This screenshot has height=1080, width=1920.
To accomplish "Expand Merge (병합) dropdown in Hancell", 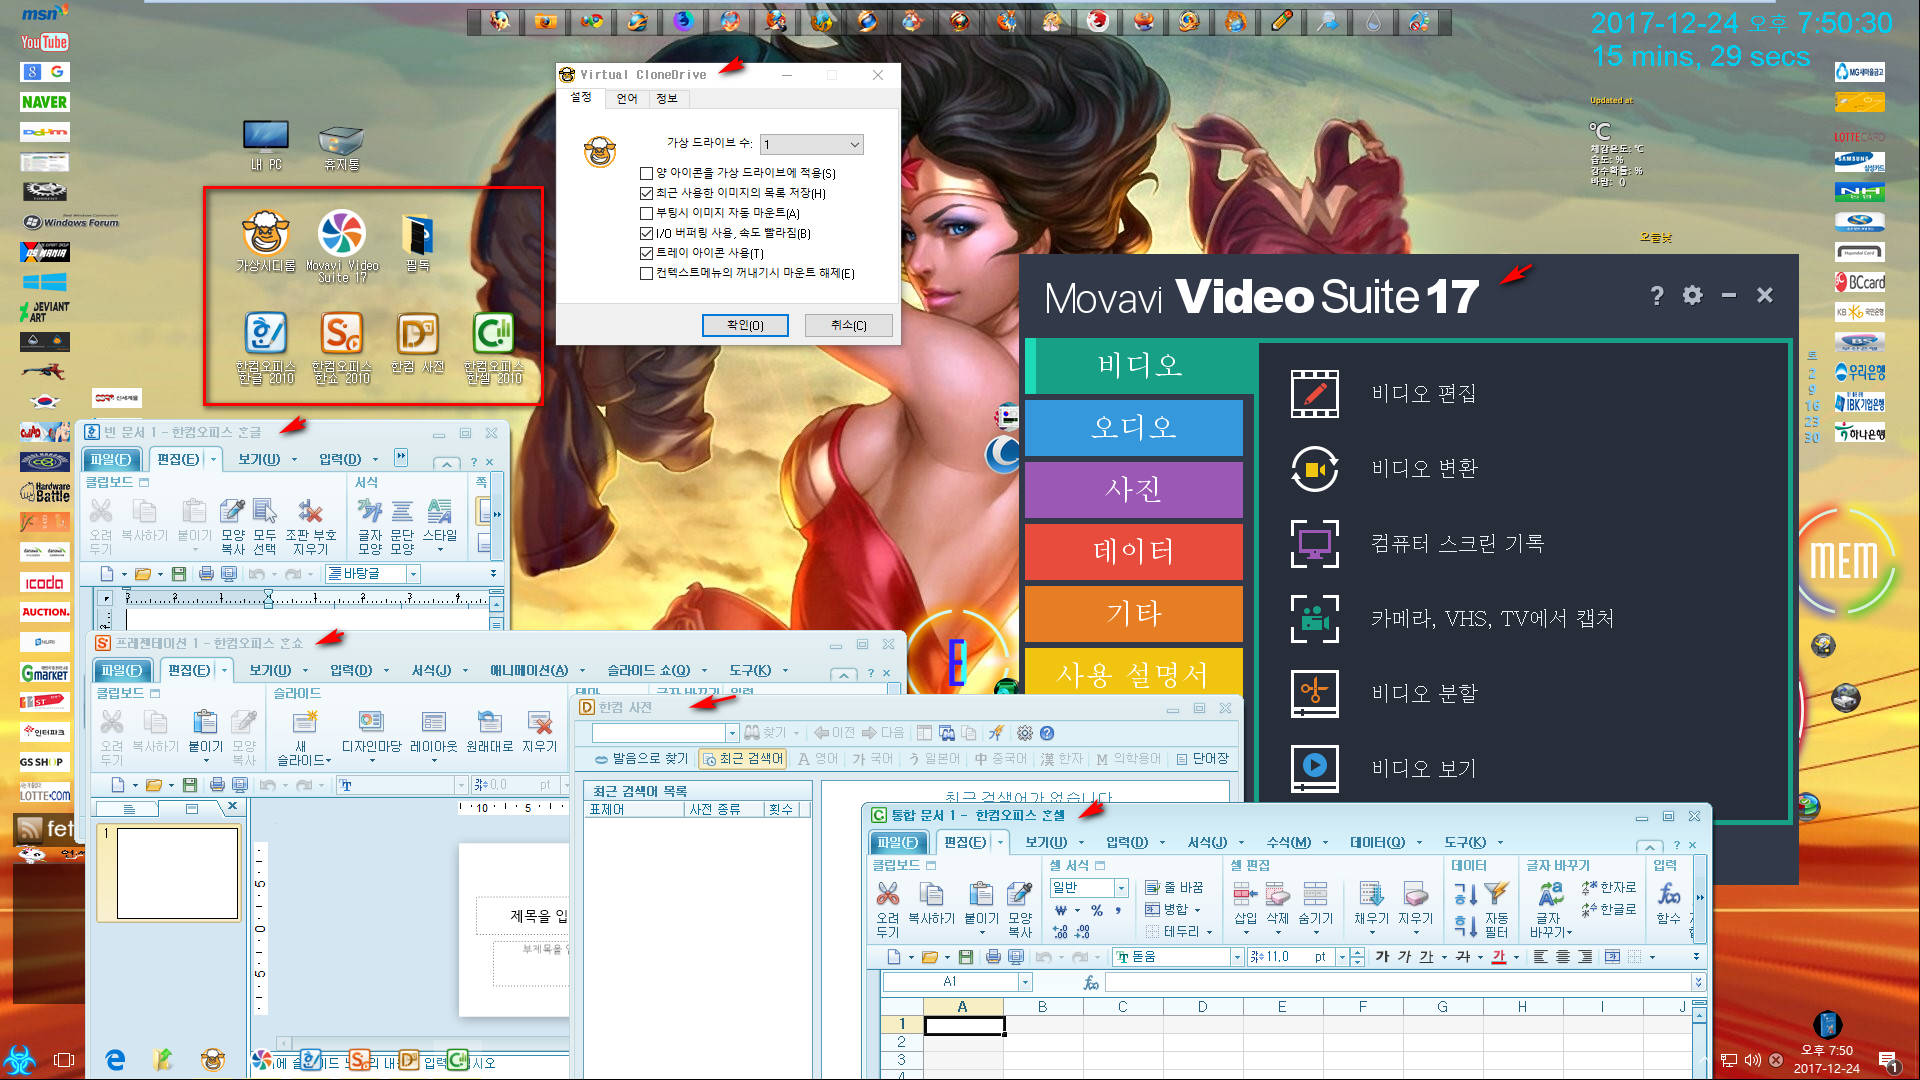I will [x=1197, y=910].
